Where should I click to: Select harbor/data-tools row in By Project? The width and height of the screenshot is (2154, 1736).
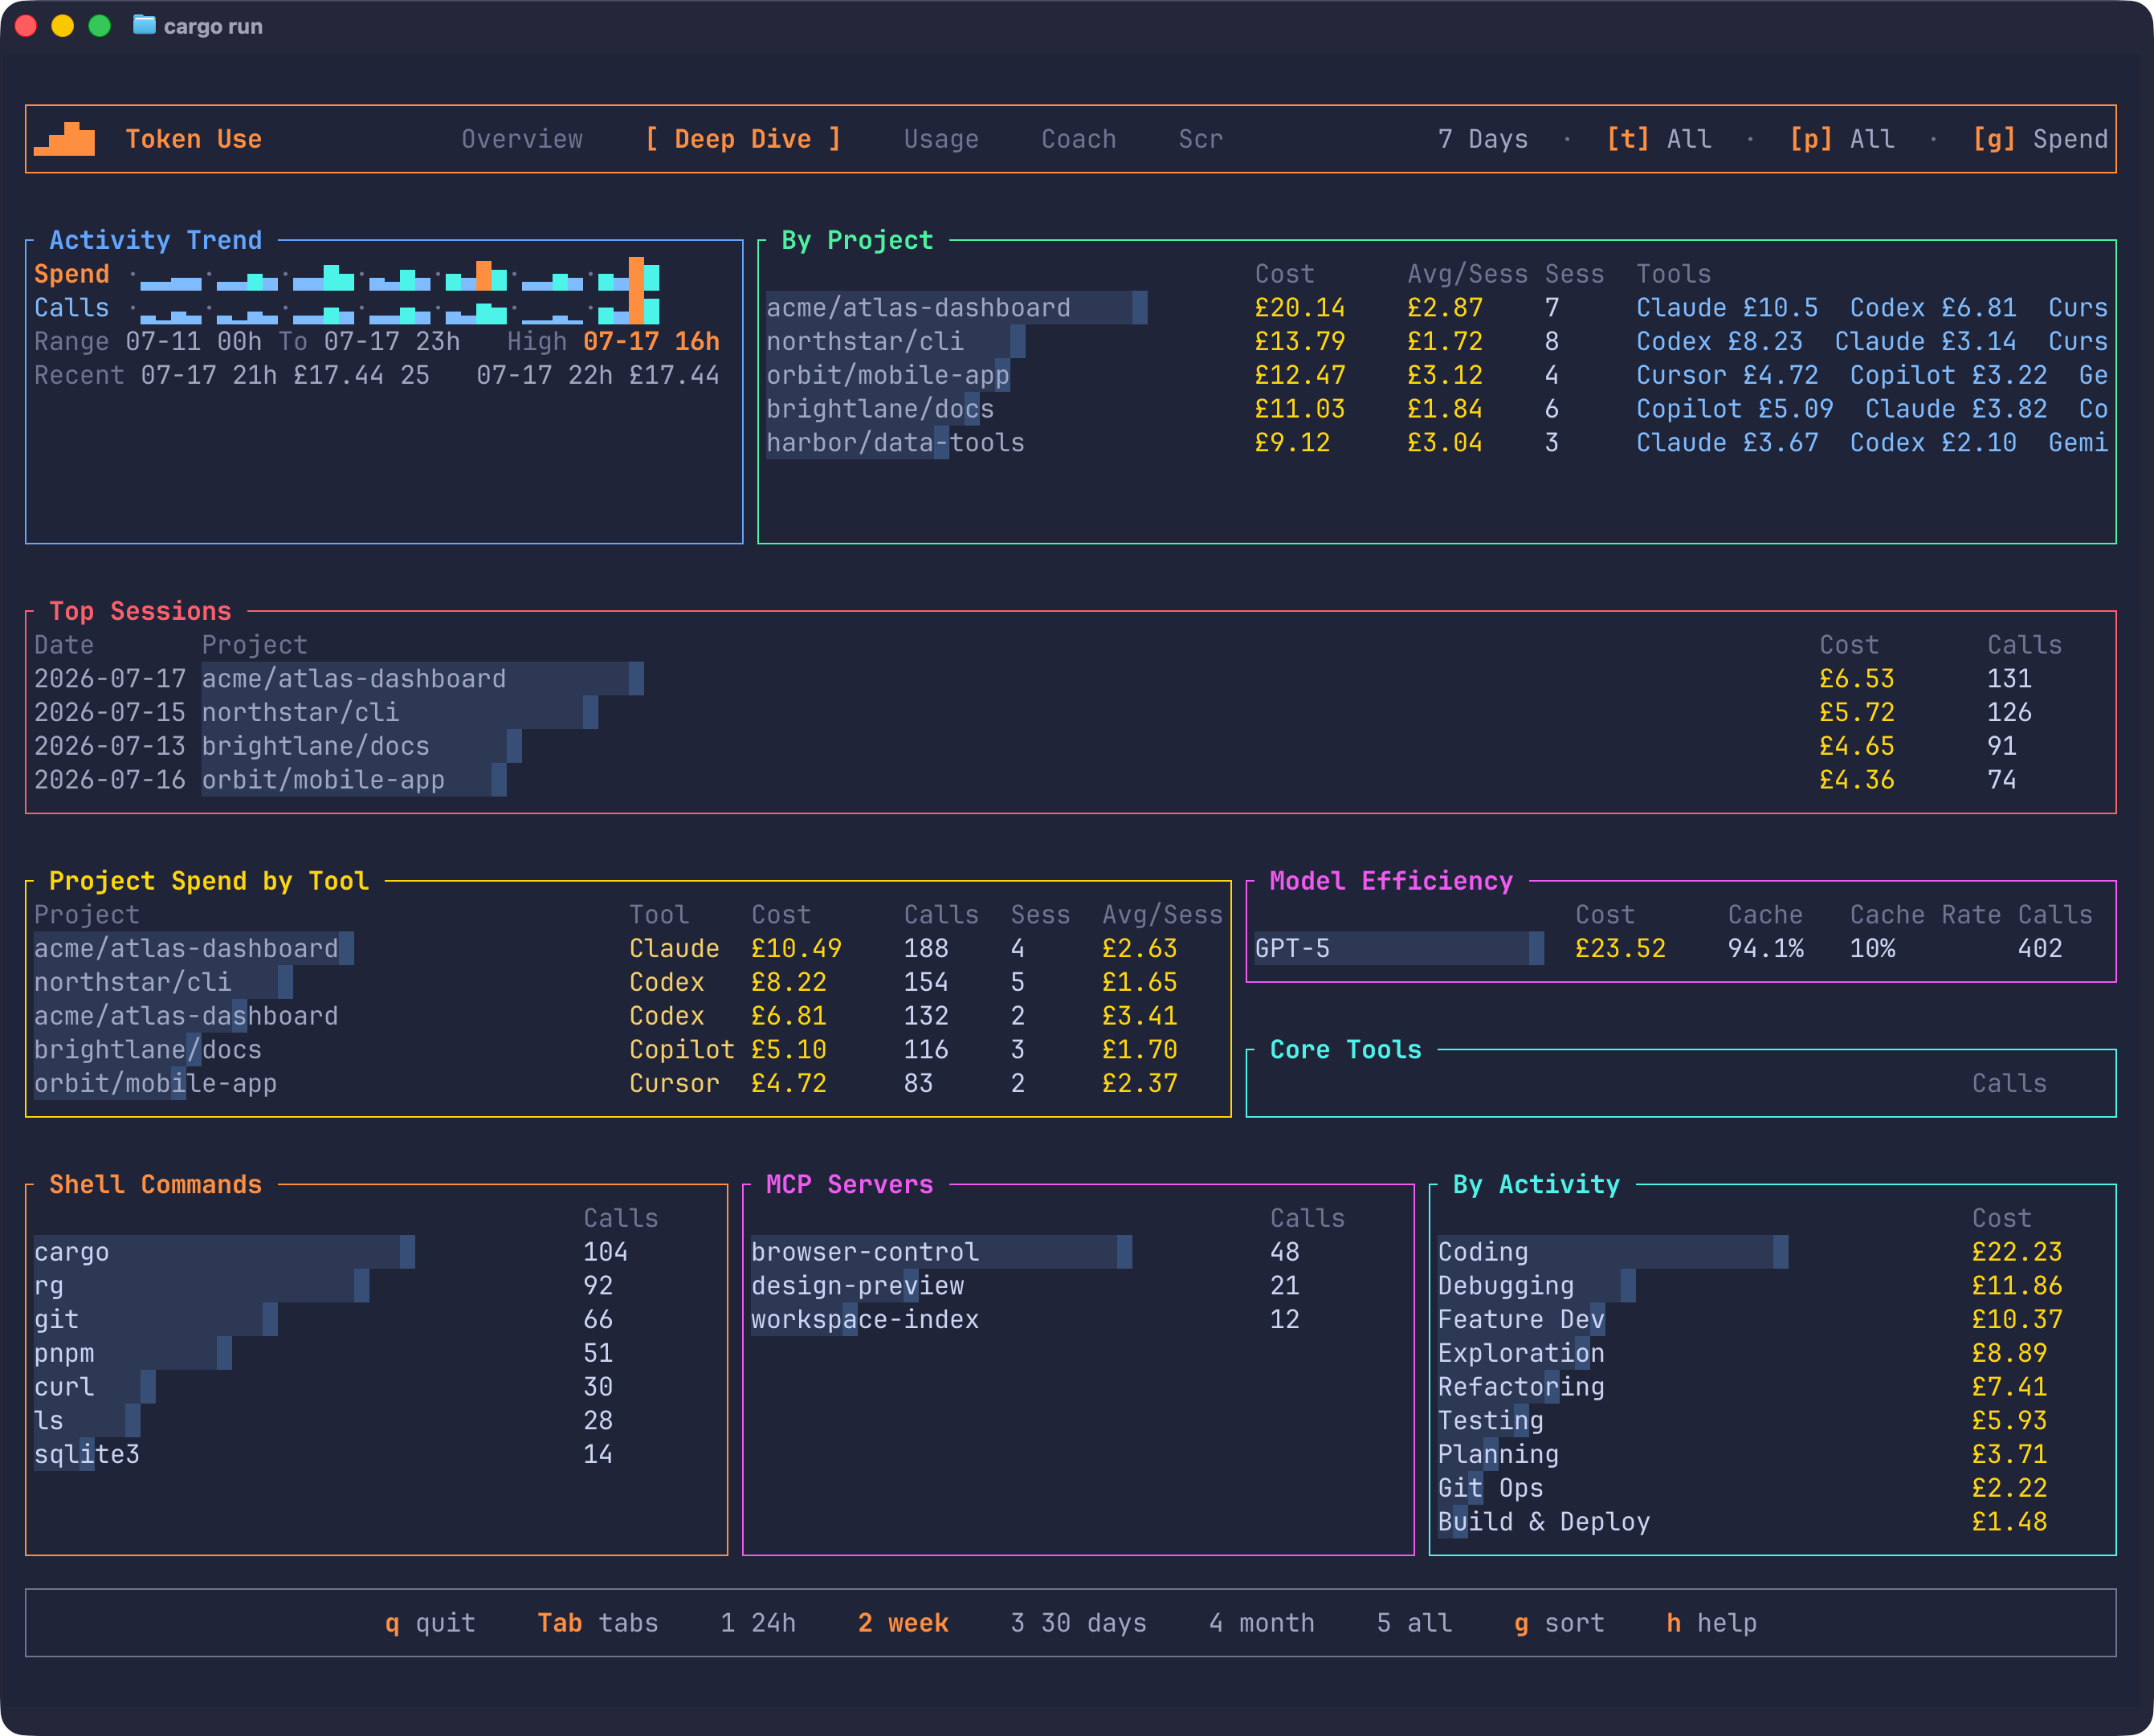(x=1437, y=443)
